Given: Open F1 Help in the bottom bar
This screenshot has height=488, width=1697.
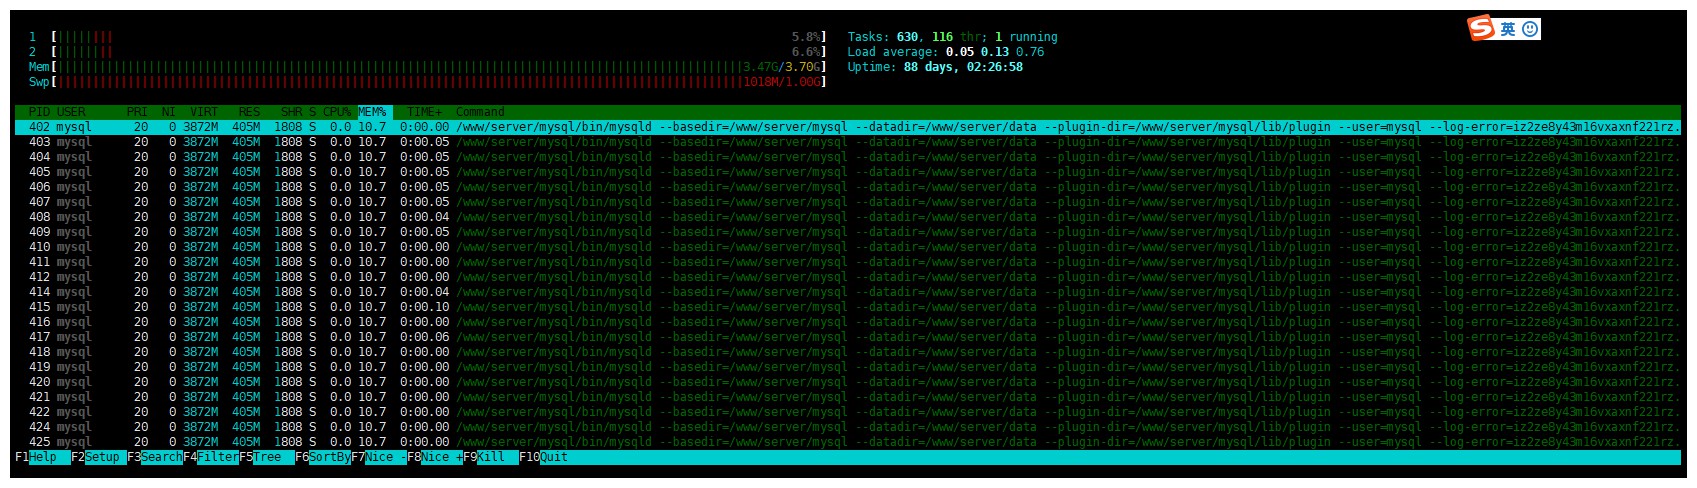Looking at the screenshot, I should tap(36, 457).
